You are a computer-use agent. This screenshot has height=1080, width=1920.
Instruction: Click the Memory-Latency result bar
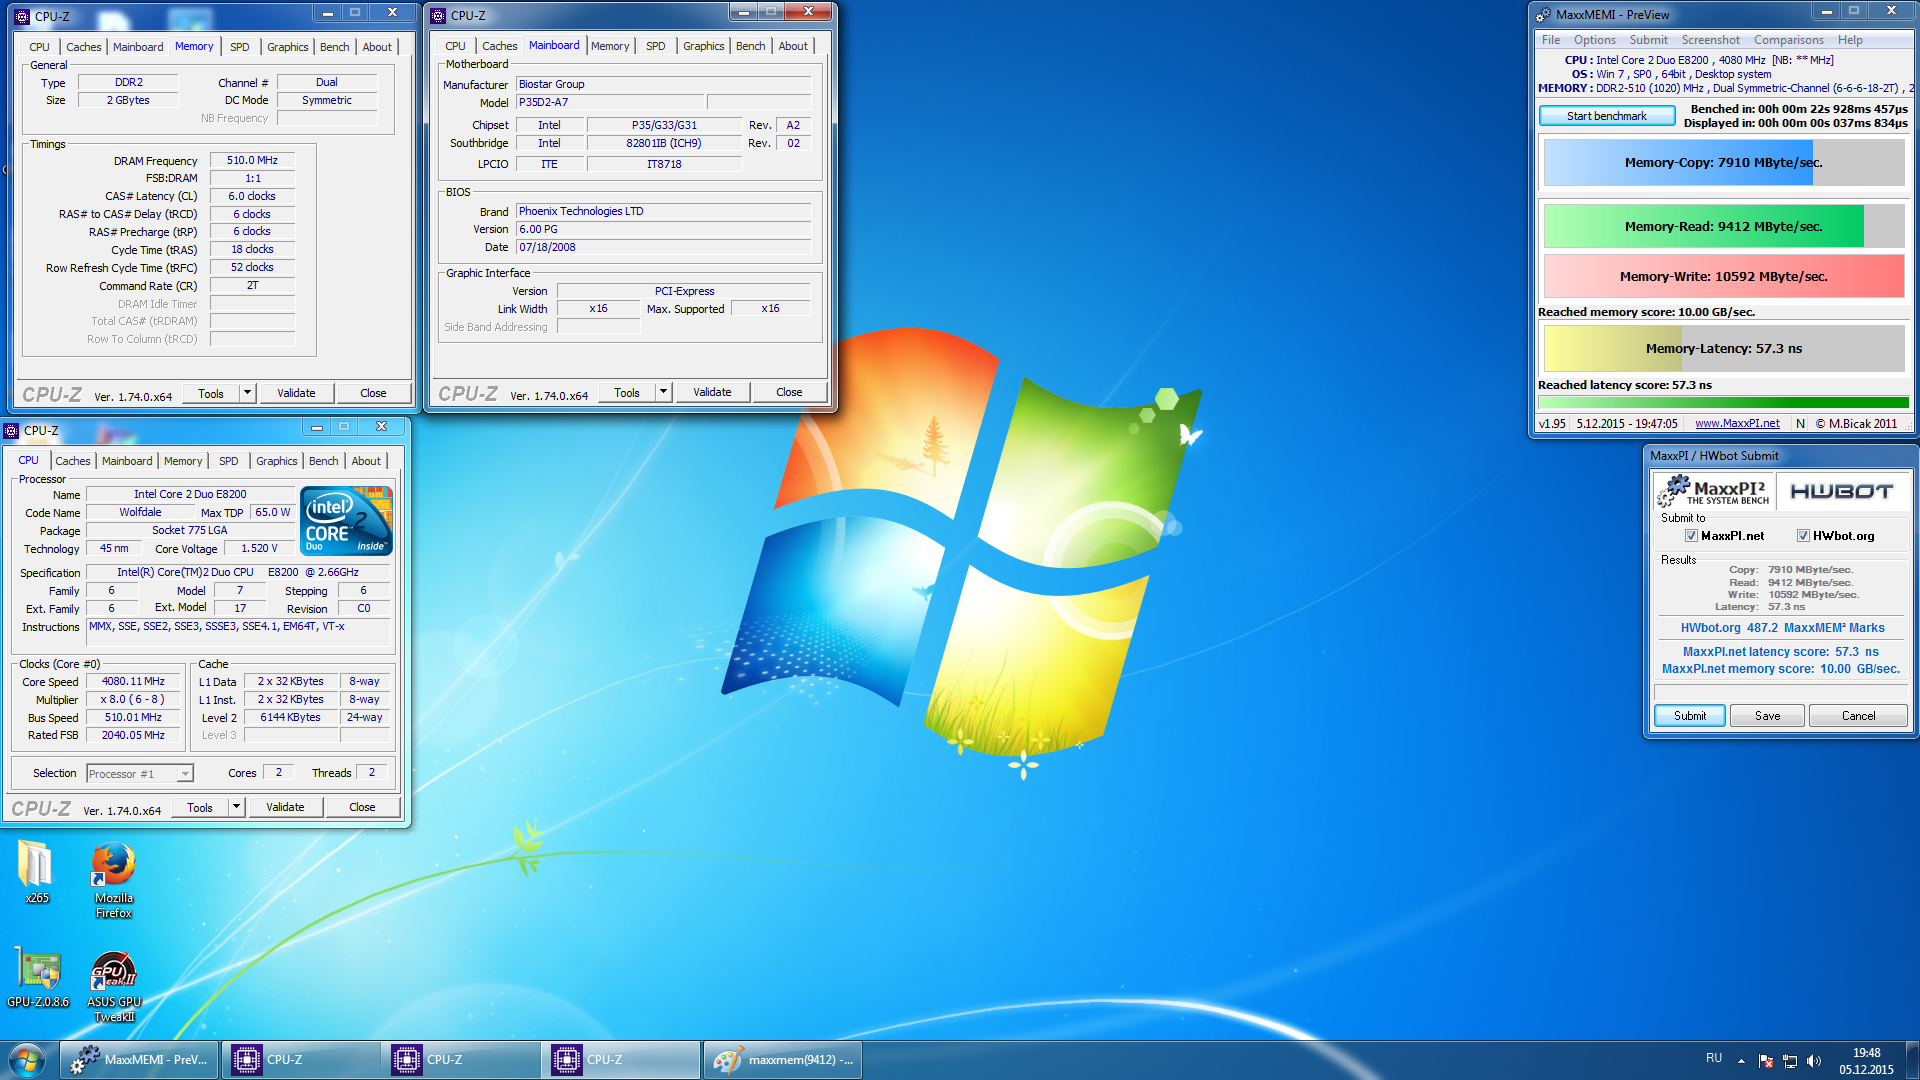pos(1724,348)
